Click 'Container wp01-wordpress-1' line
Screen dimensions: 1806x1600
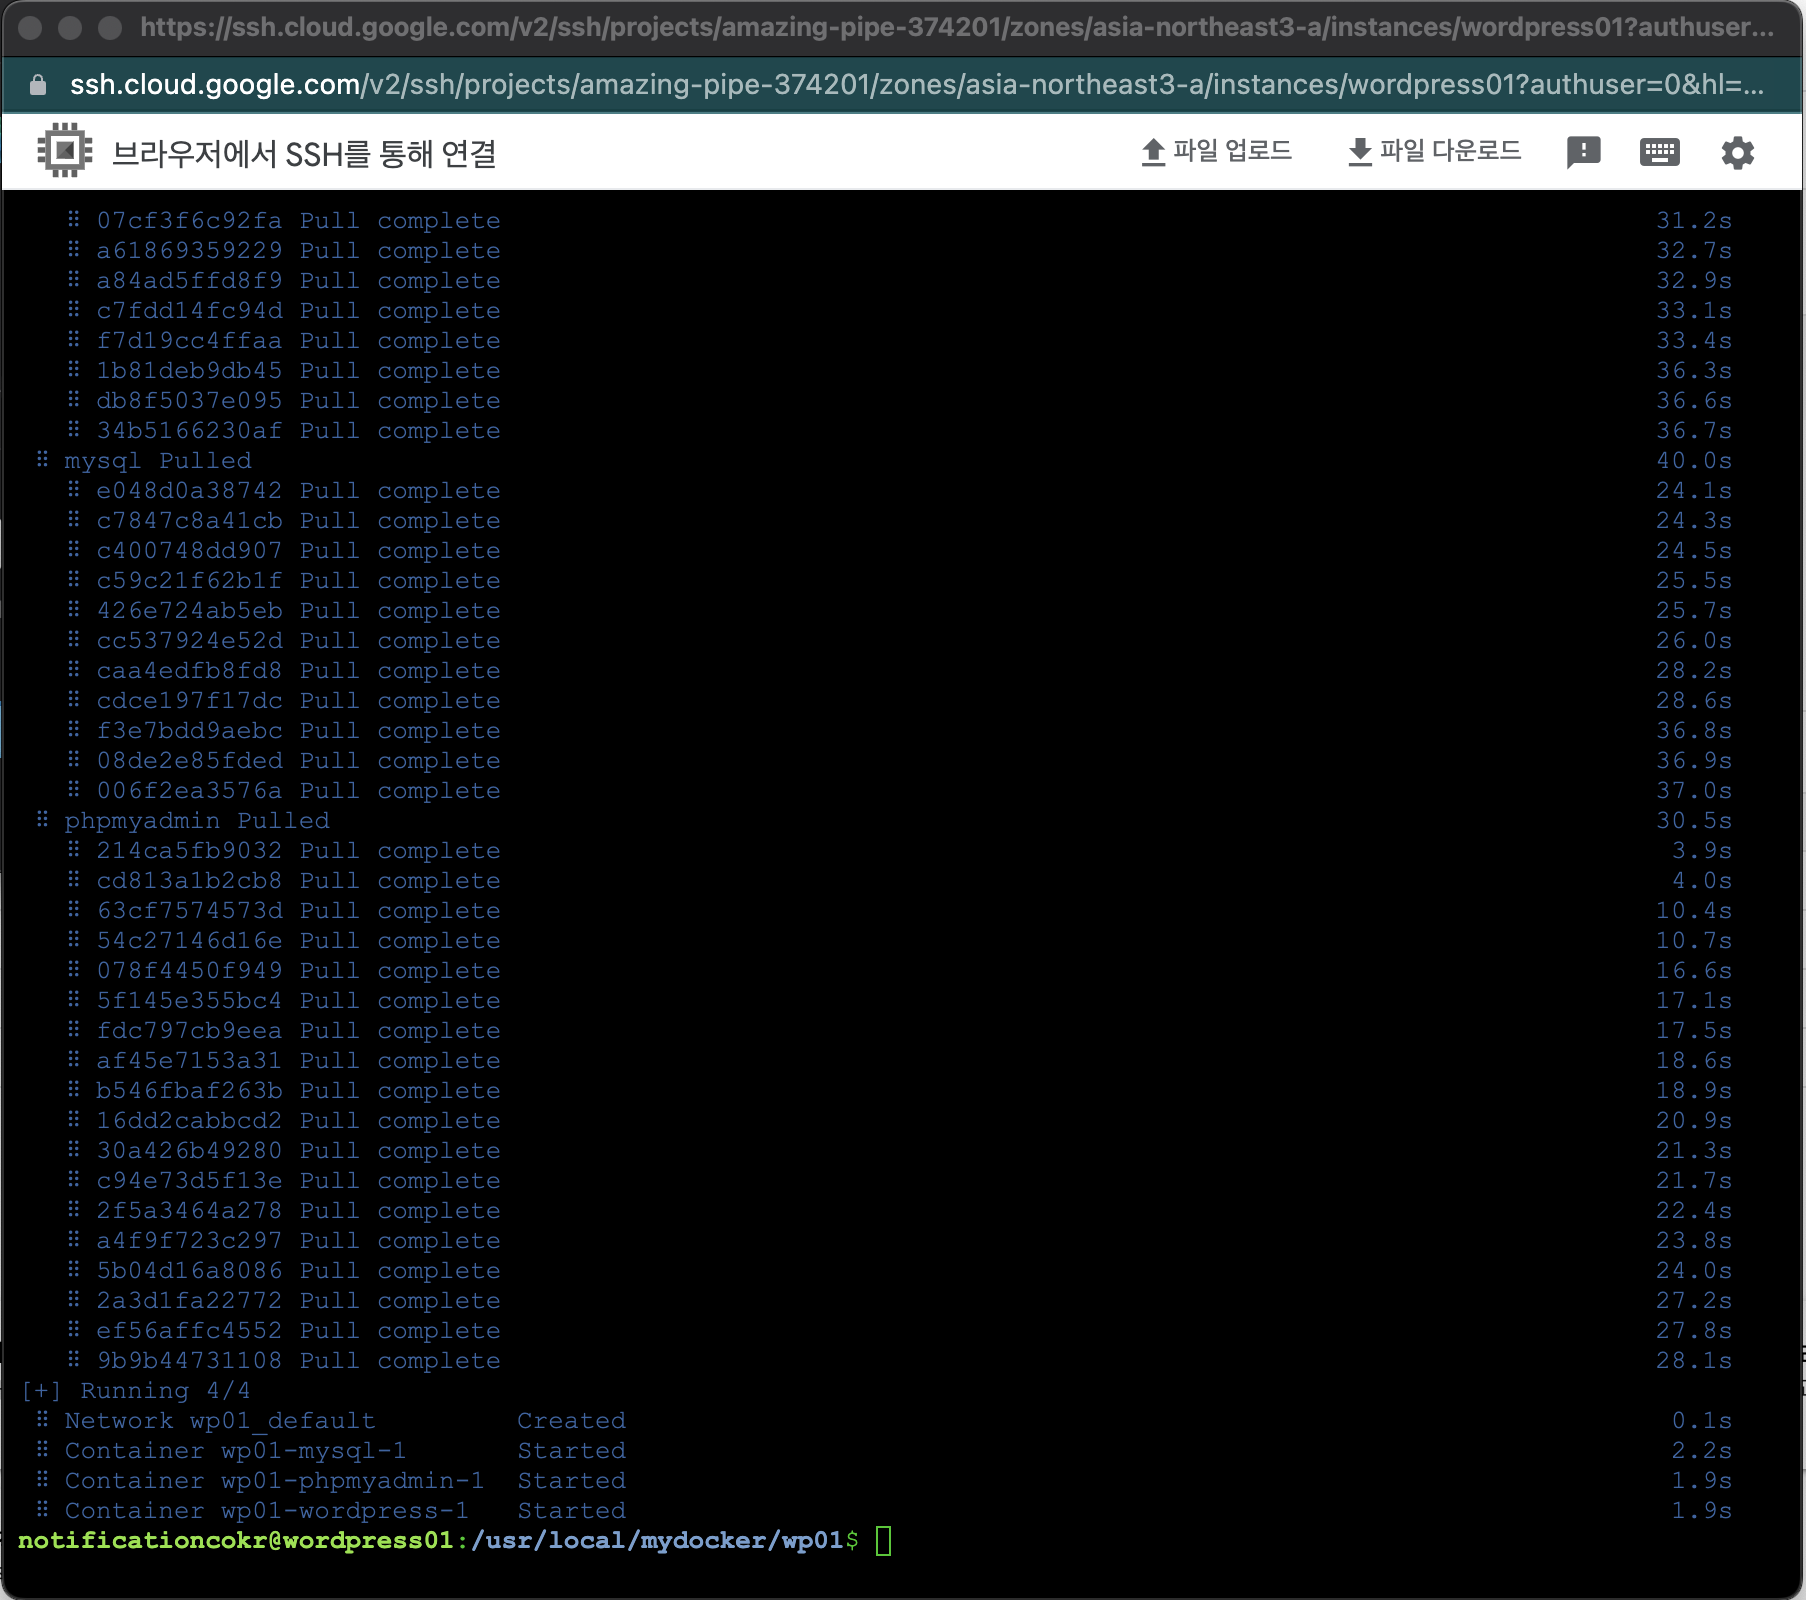click(x=266, y=1511)
